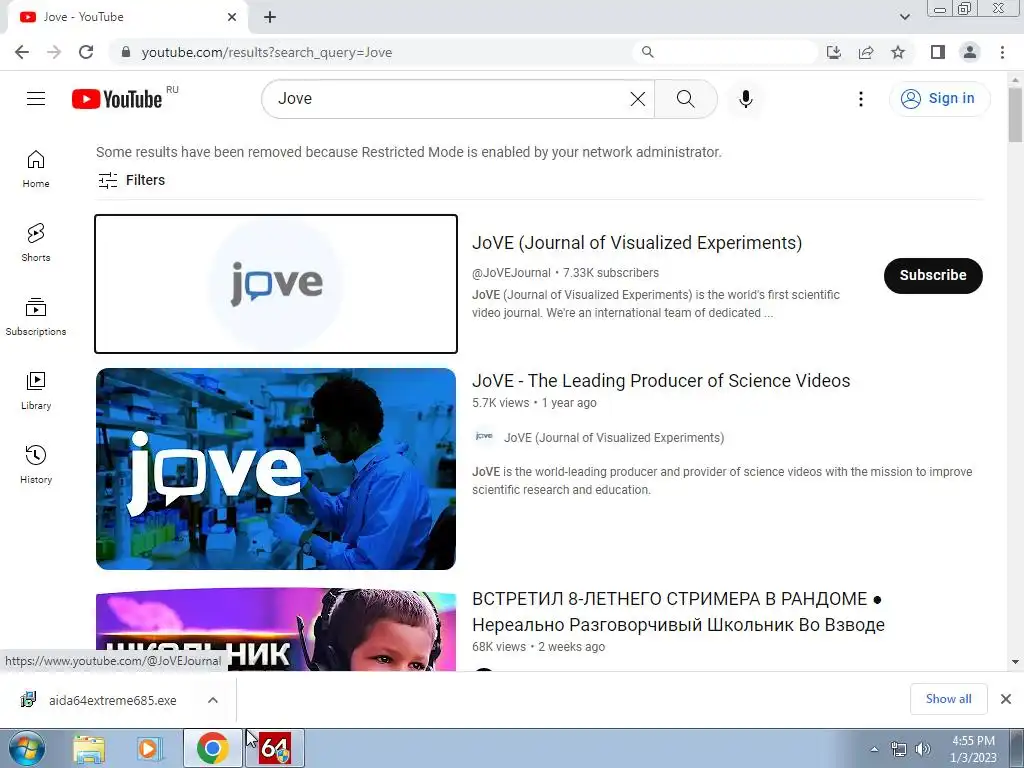This screenshot has height=768, width=1024.
Task: Click Chrome back arrow
Action: click(x=22, y=52)
